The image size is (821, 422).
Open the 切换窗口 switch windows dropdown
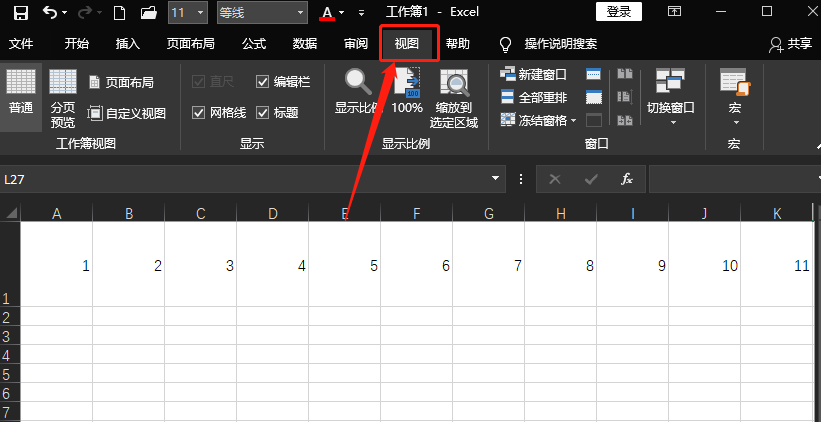point(670,98)
